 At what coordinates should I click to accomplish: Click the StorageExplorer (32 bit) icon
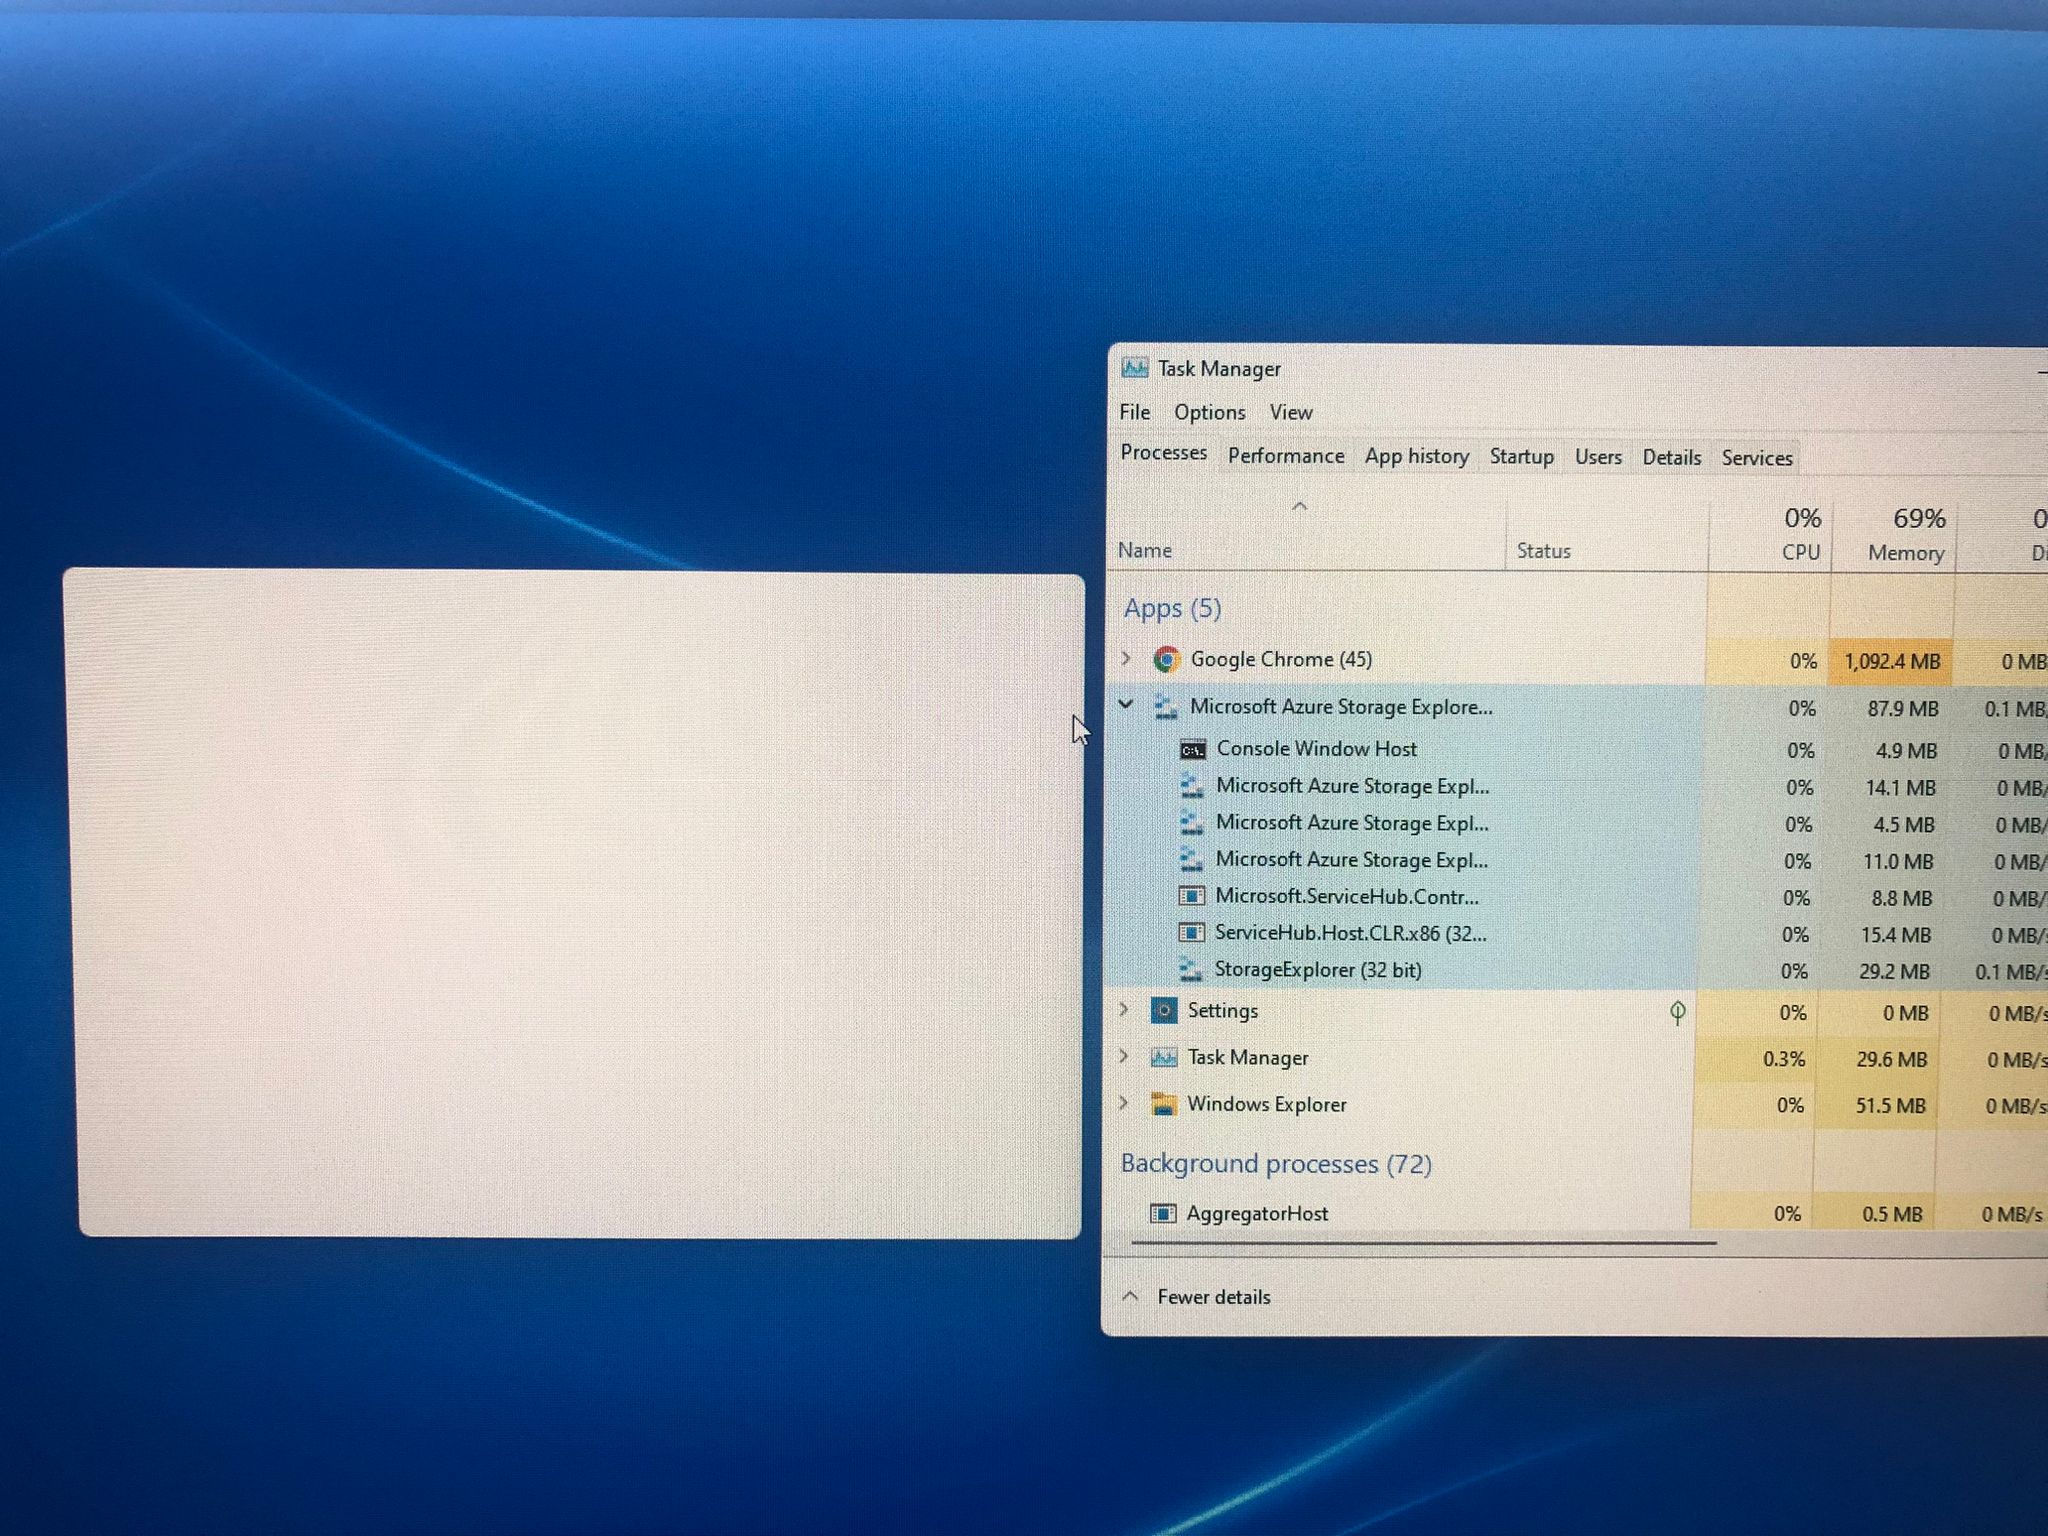(1190, 969)
